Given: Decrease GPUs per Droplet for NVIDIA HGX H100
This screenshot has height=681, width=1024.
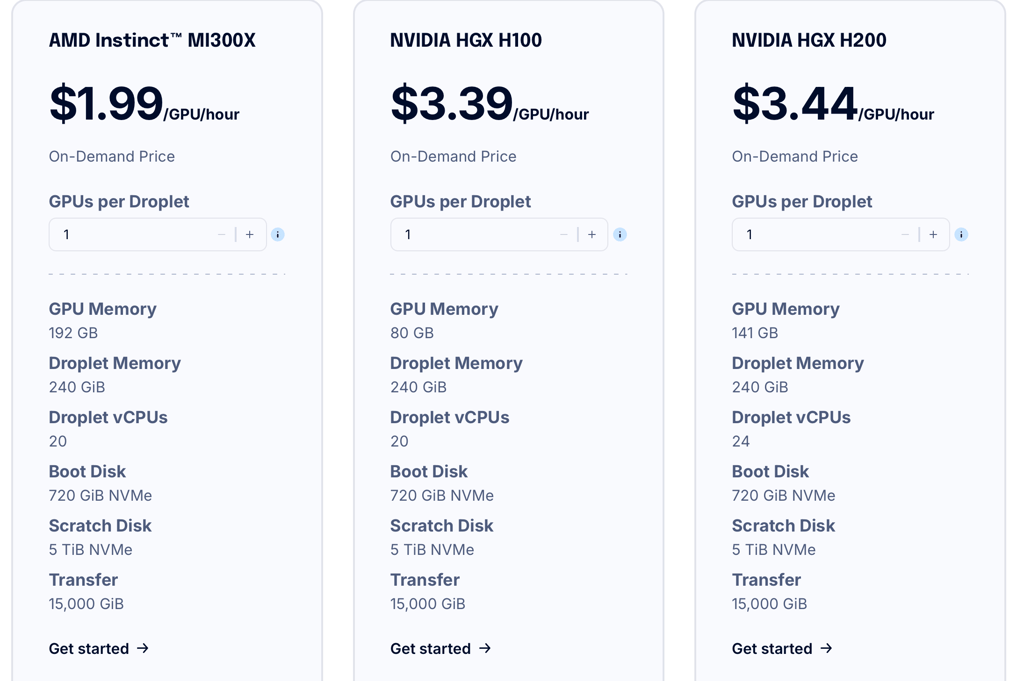Looking at the screenshot, I should (x=564, y=234).
